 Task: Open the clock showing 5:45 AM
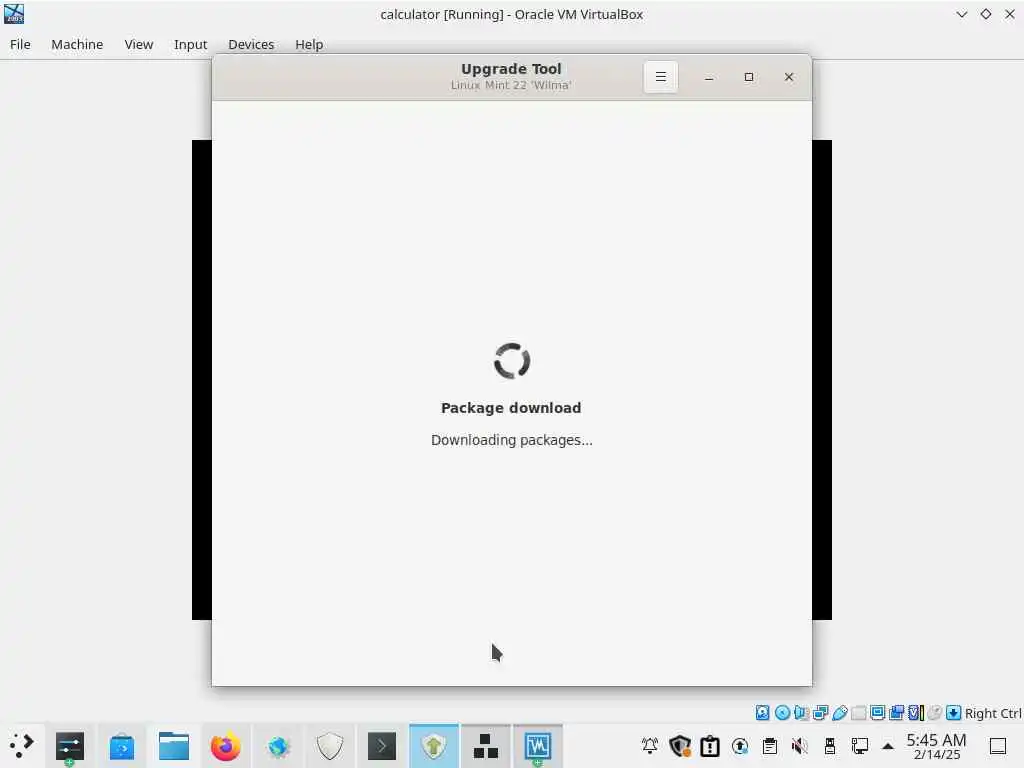tap(936, 746)
